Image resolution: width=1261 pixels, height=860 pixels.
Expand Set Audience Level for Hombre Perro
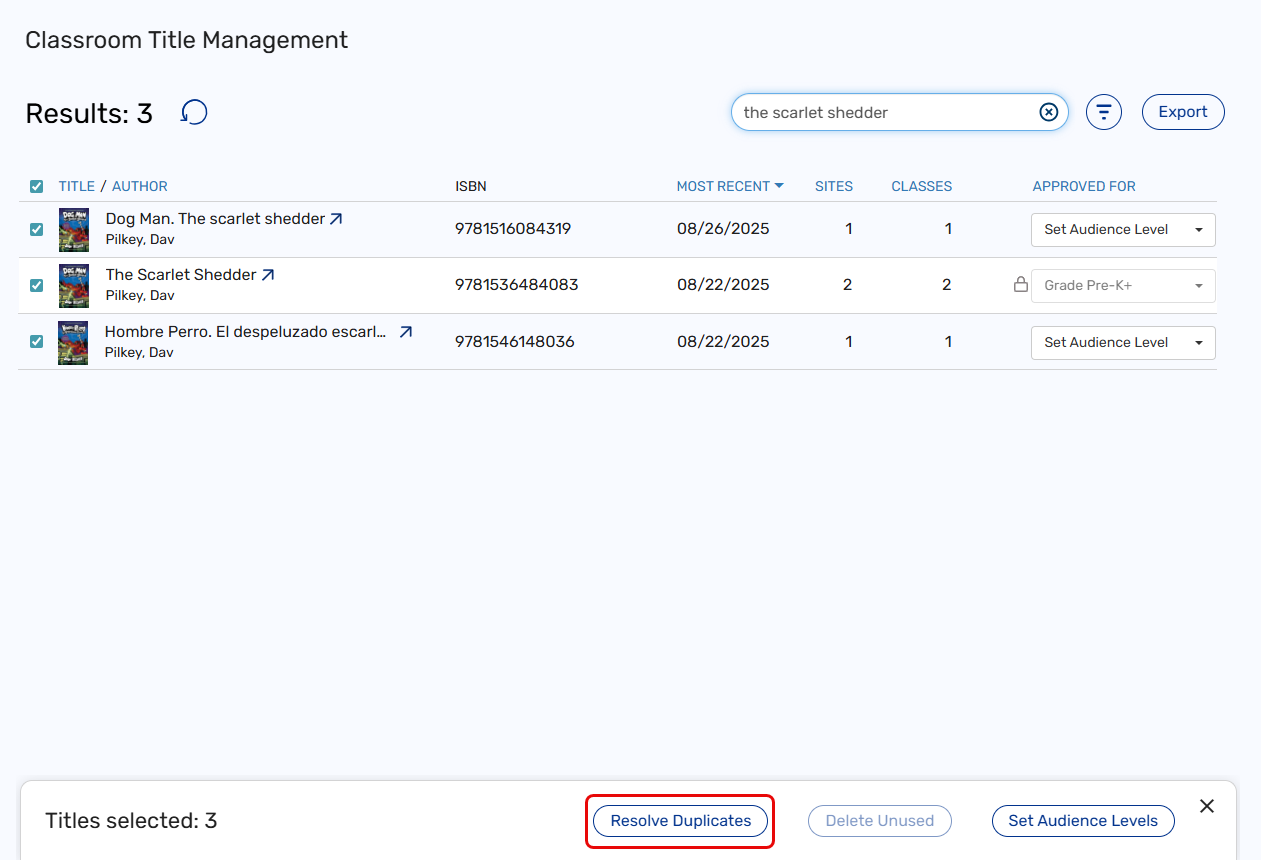tap(1123, 343)
